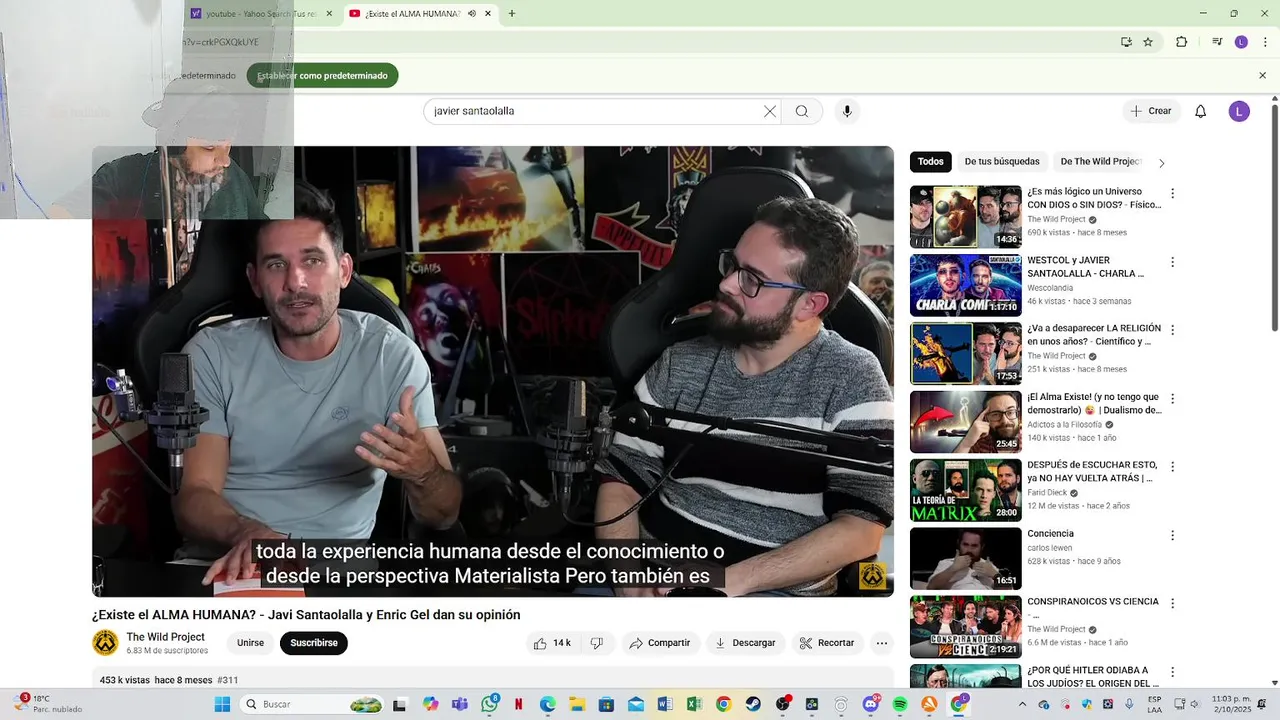The height and width of the screenshot is (720, 1280).
Task: Open Spotify from the taskbar
Action: click(900, 704)
